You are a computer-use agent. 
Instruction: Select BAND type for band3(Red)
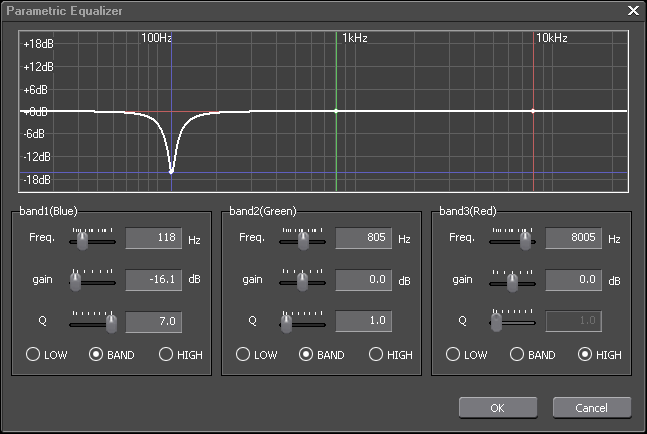coord(517,354)
